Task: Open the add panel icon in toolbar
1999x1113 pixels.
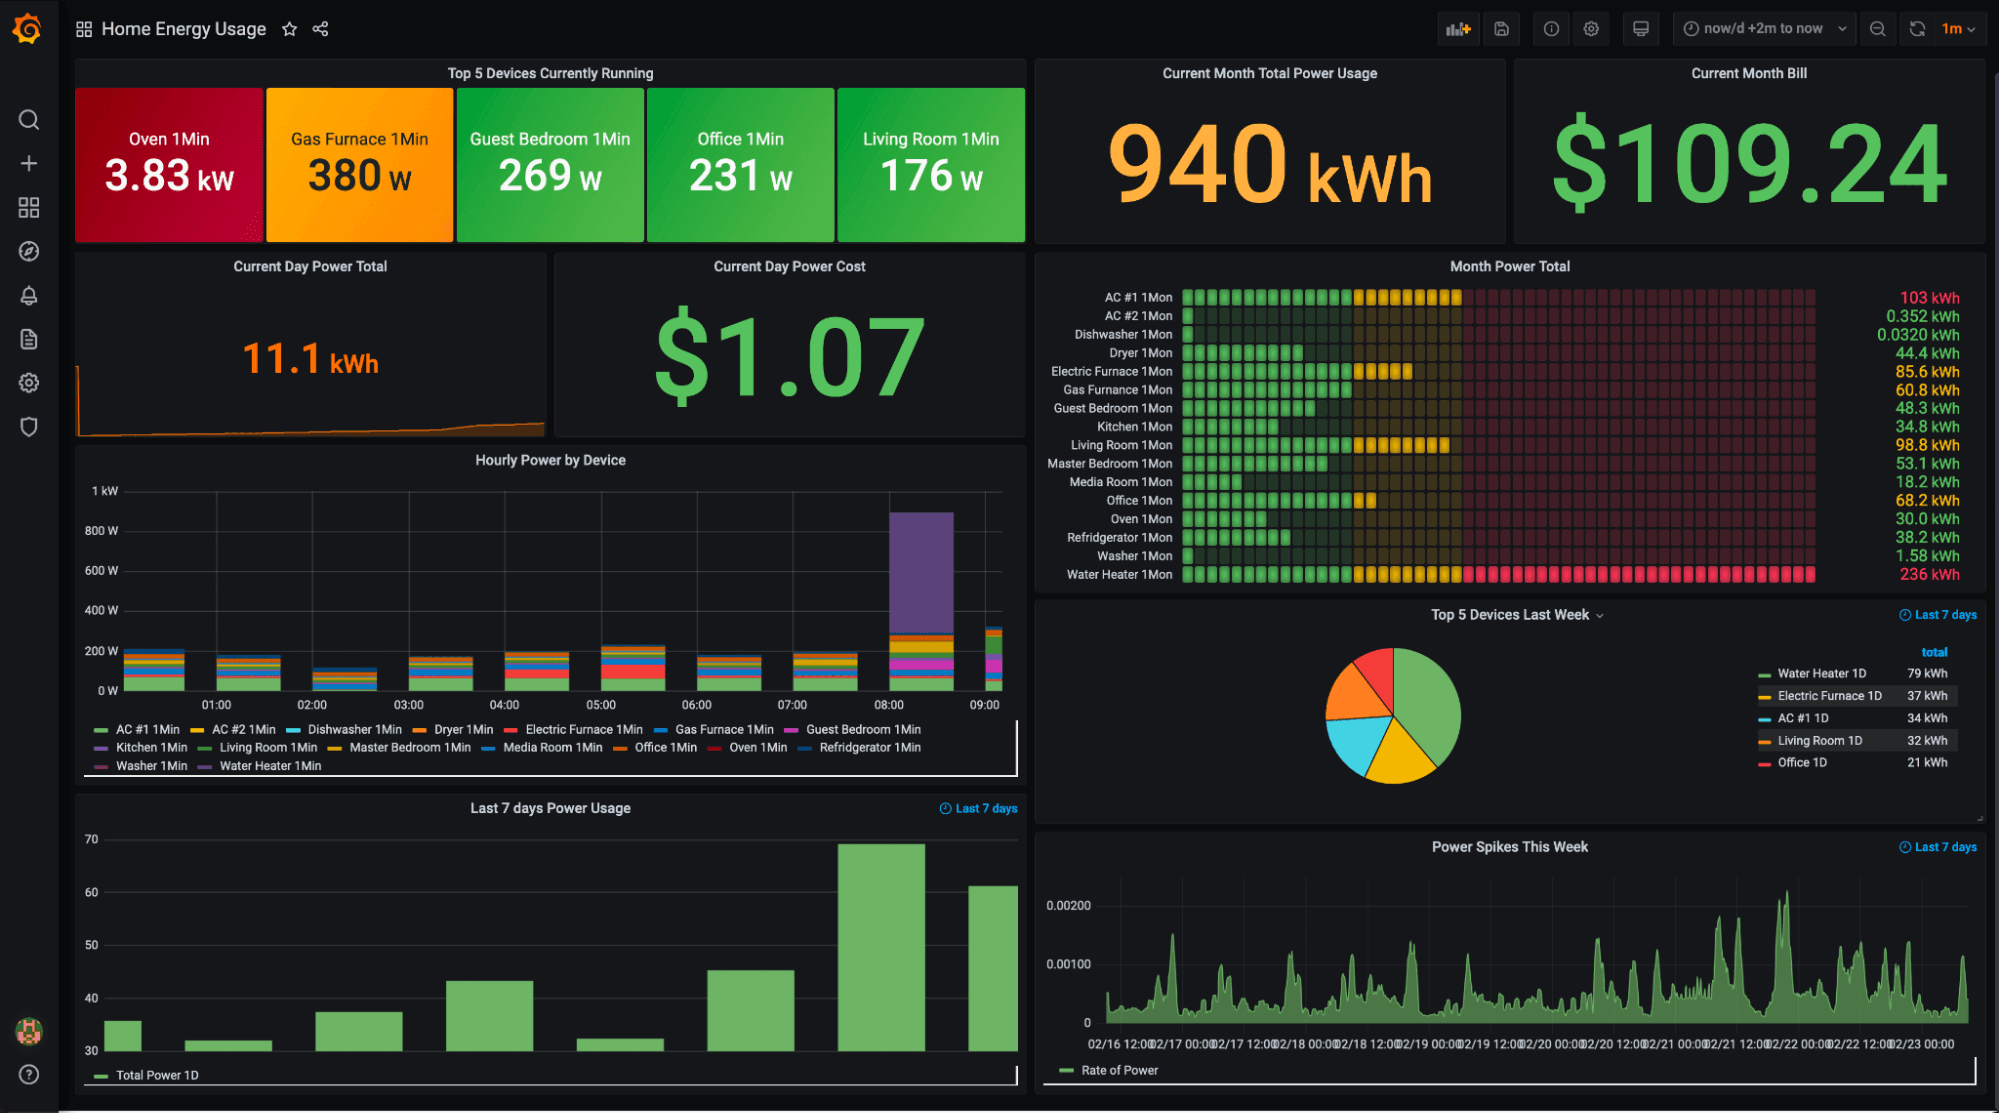Action: coord(1457,28)
